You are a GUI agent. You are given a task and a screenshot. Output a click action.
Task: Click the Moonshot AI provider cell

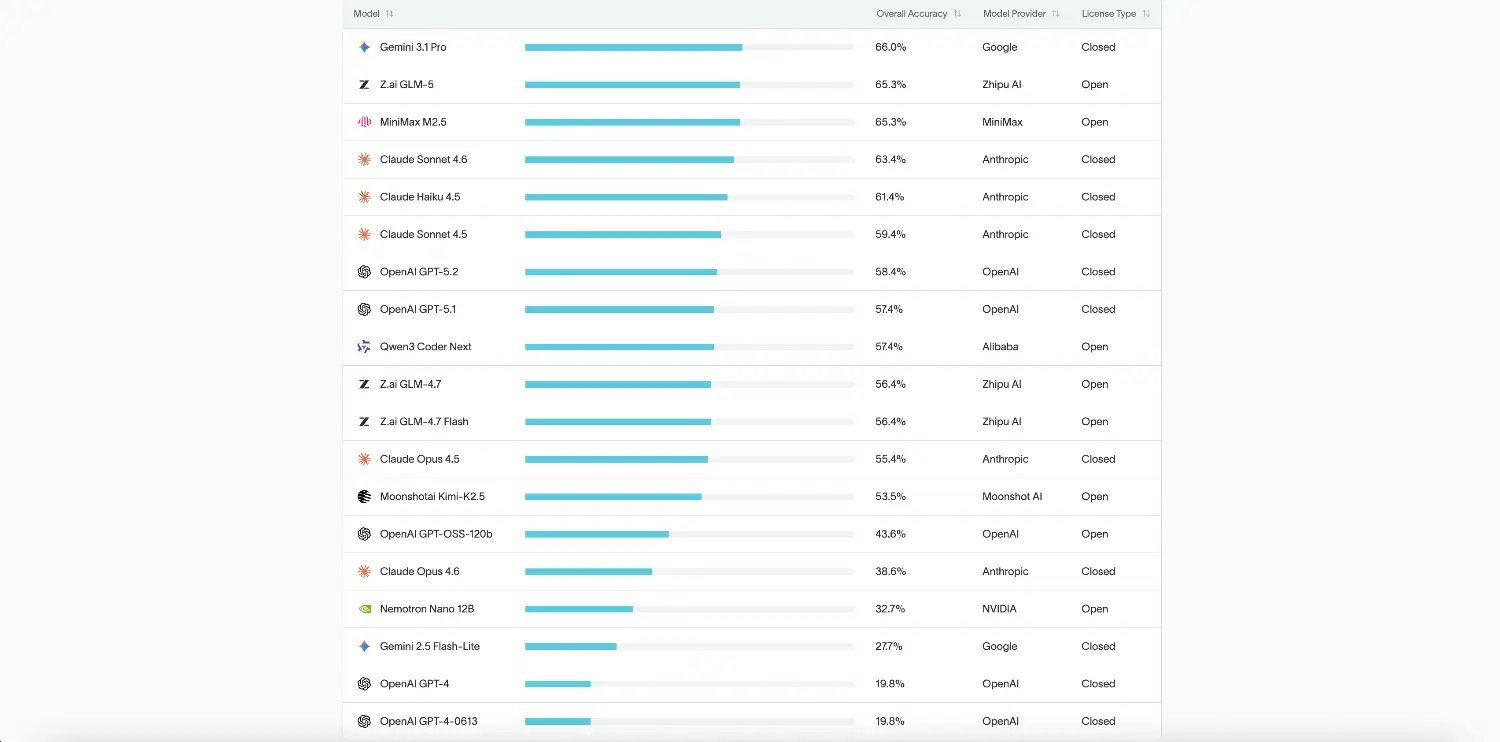click(x=1013, y=497)
